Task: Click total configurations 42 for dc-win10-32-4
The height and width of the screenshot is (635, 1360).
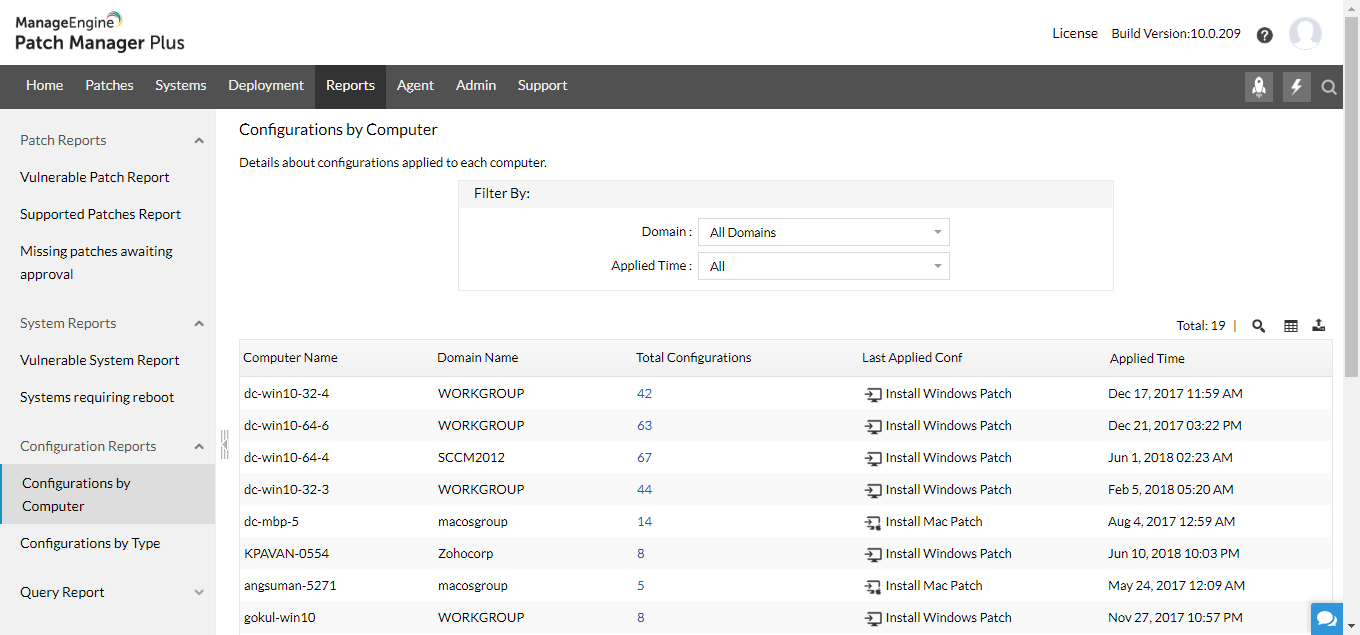Action: (x=644, y=393)
